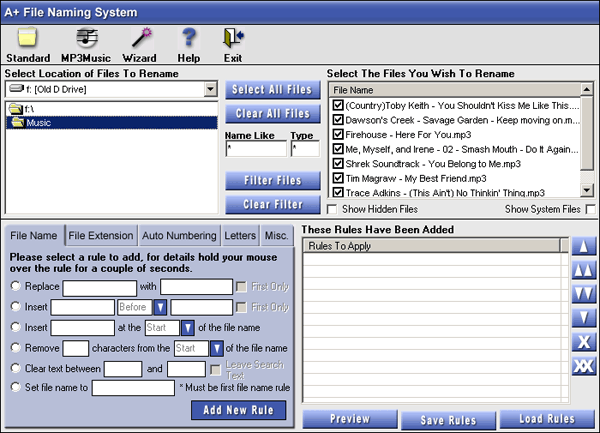The height and width of the screenshot is (433, 600).
Task: Switch to the Auto Numbering tab
Action: (x=179, y=236)
